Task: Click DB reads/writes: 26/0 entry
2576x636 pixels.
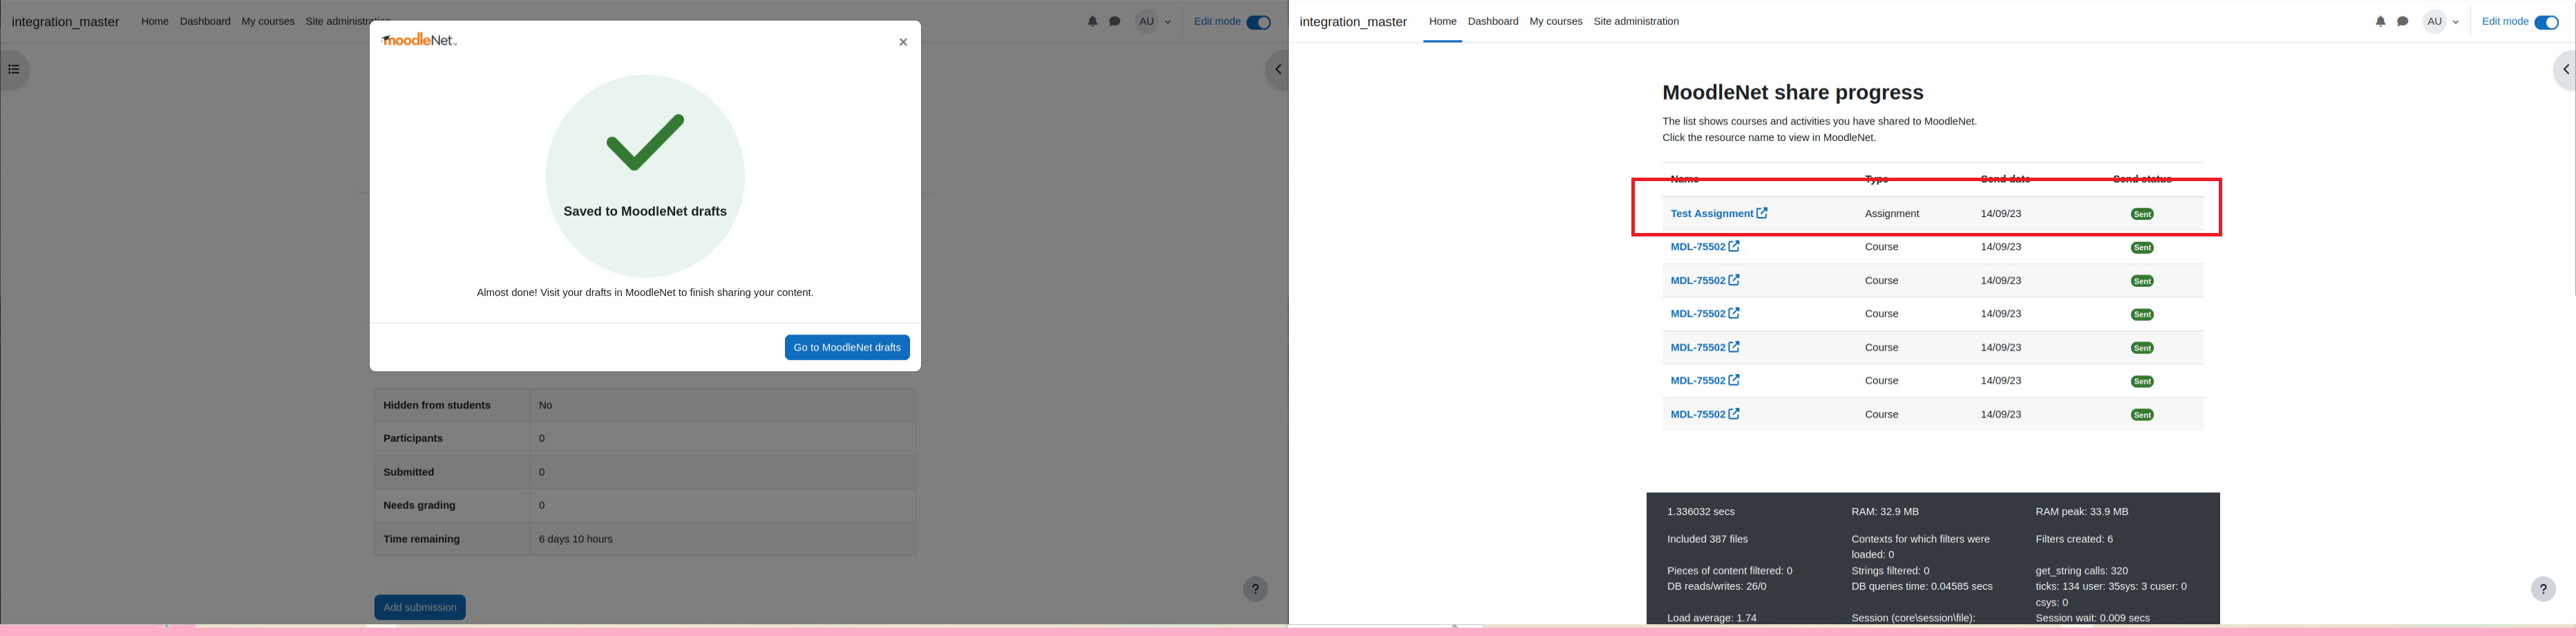Action: (1716, 587)
